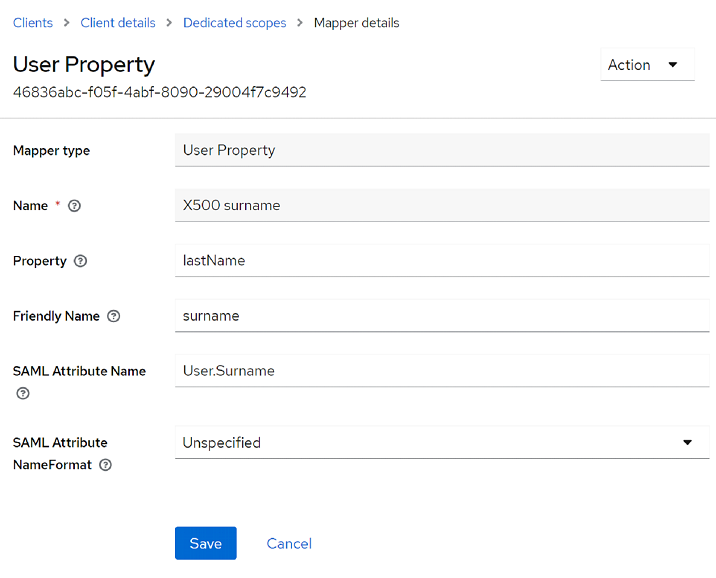Select the User.Surname SAML Attribute Name field

442,370
